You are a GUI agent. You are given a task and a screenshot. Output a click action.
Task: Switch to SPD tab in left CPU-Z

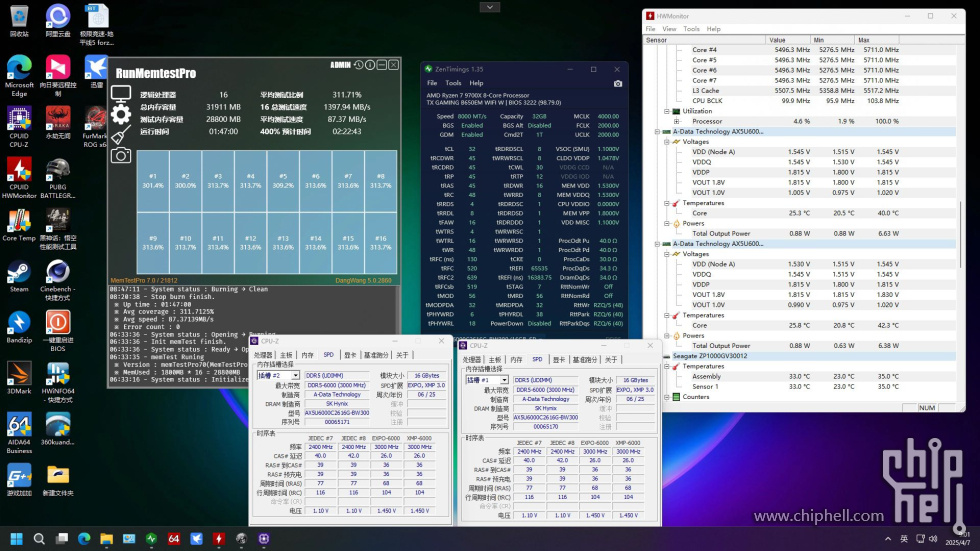328,355
